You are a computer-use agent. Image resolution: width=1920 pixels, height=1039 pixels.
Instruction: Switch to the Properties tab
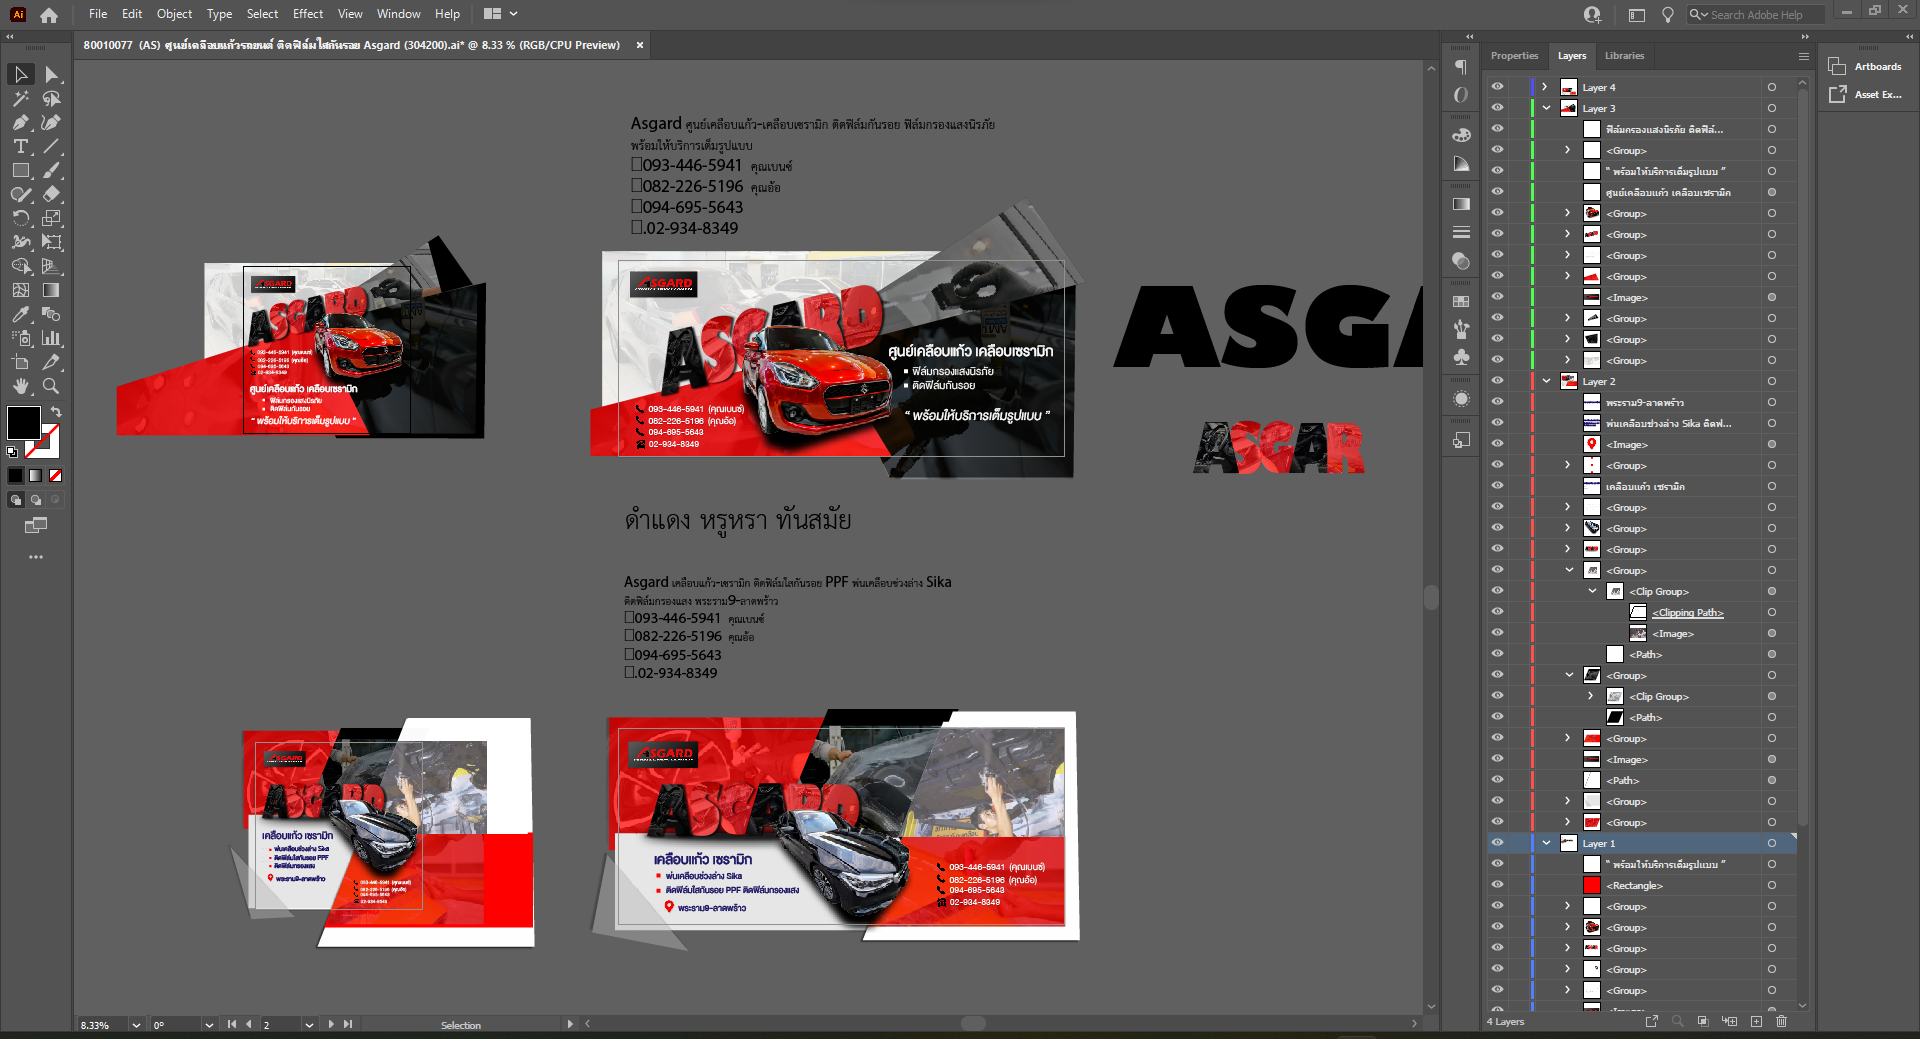[x=1514, y=56]
